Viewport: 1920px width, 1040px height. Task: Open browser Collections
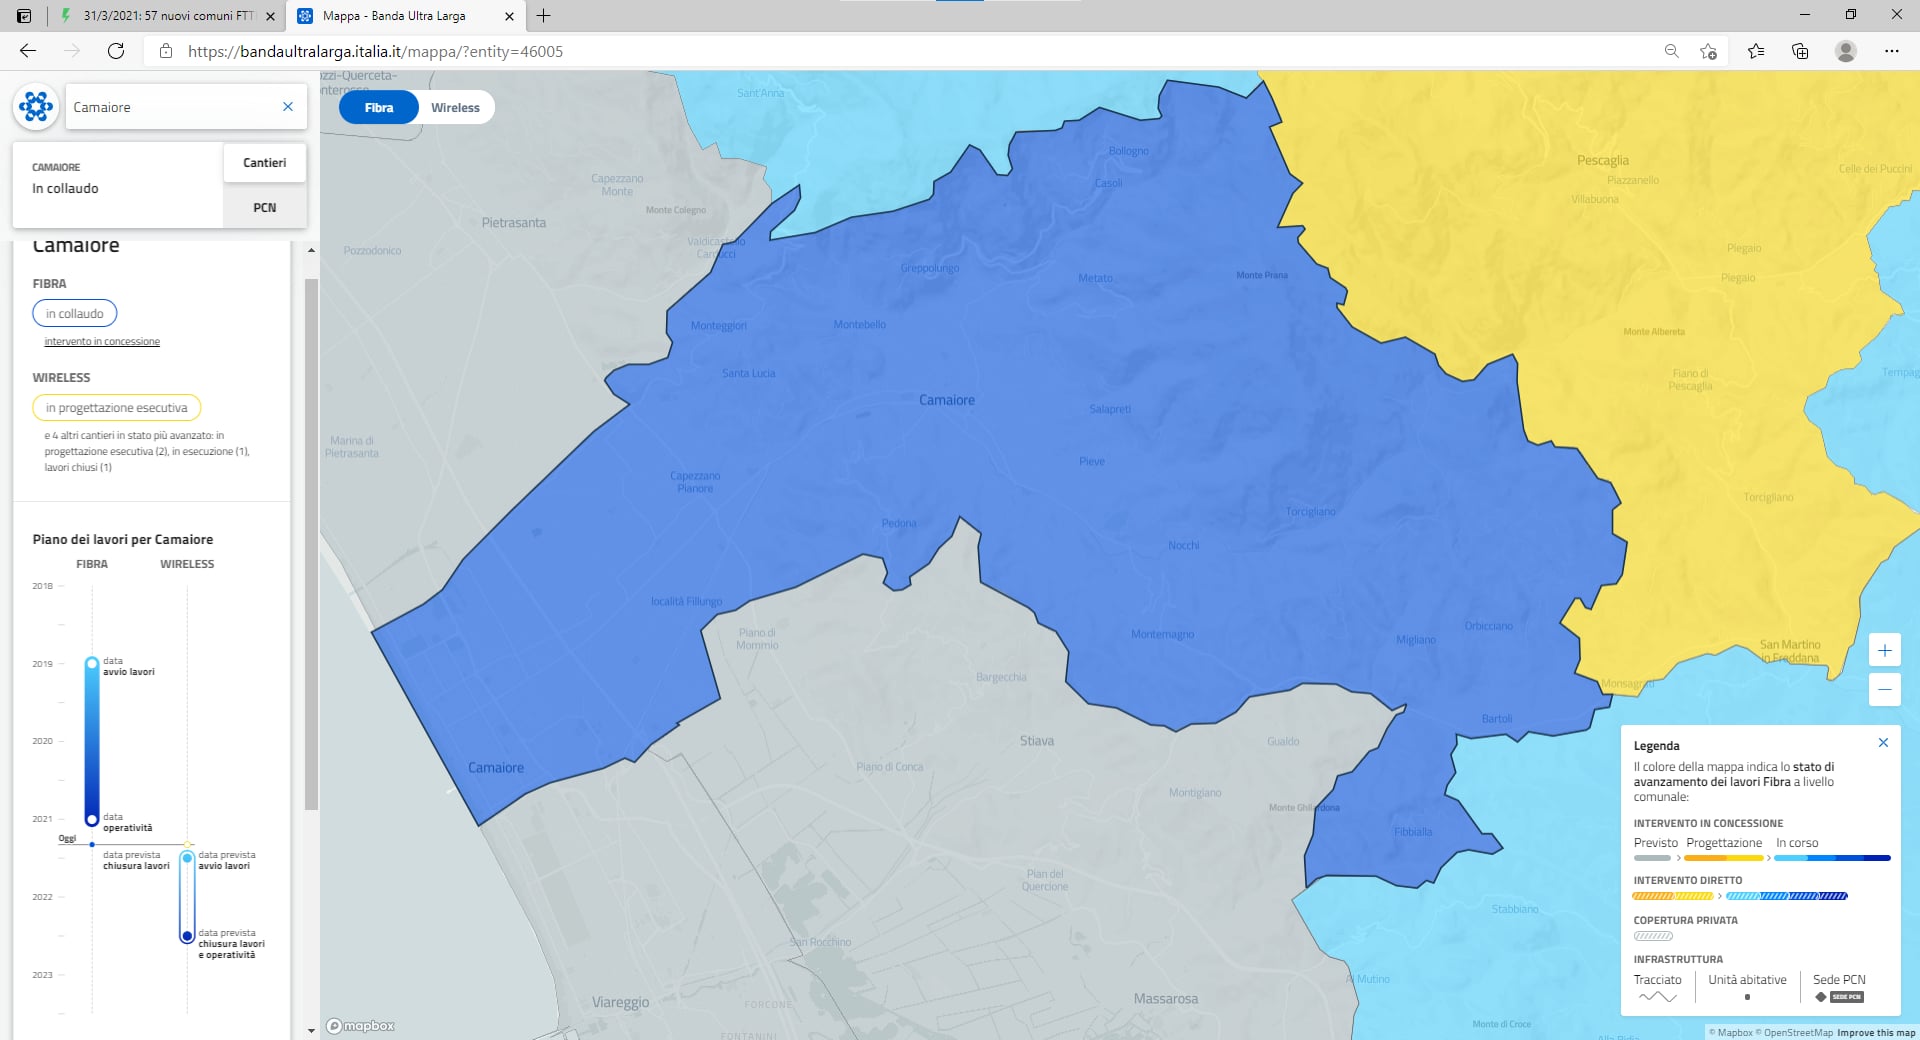point(1800,51)
